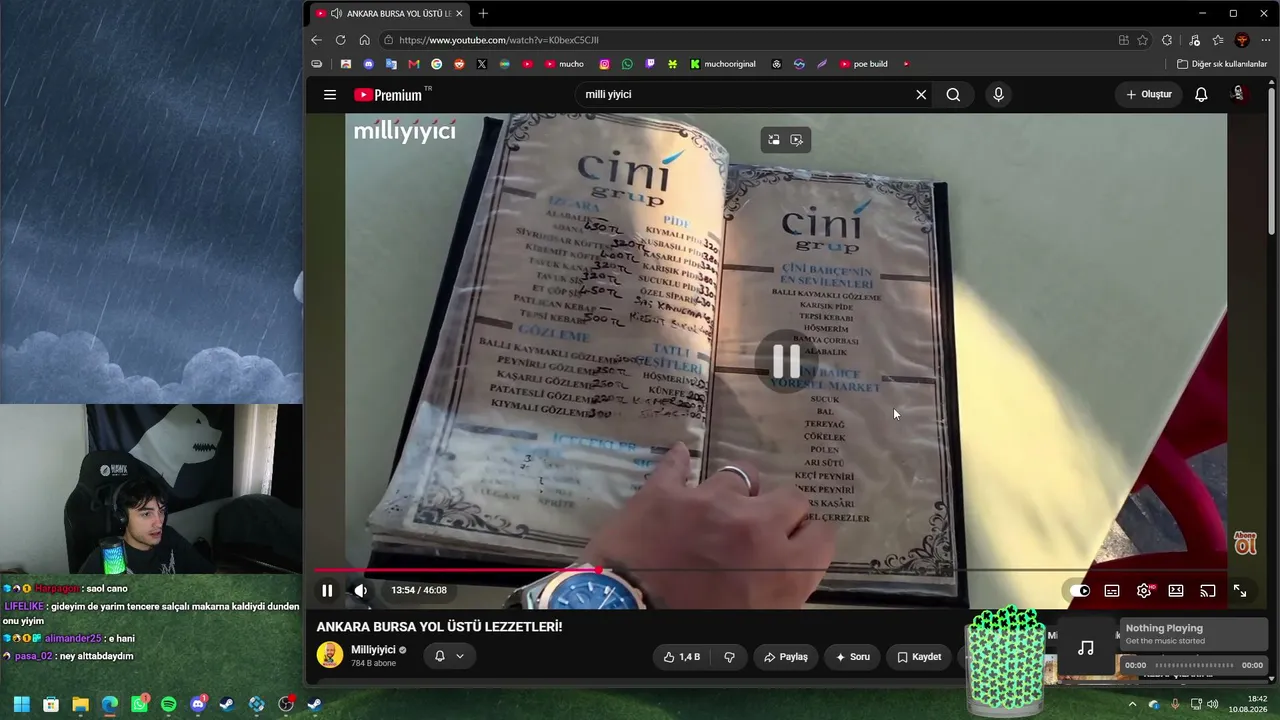Open the Google bookmark

pos(436,64)
